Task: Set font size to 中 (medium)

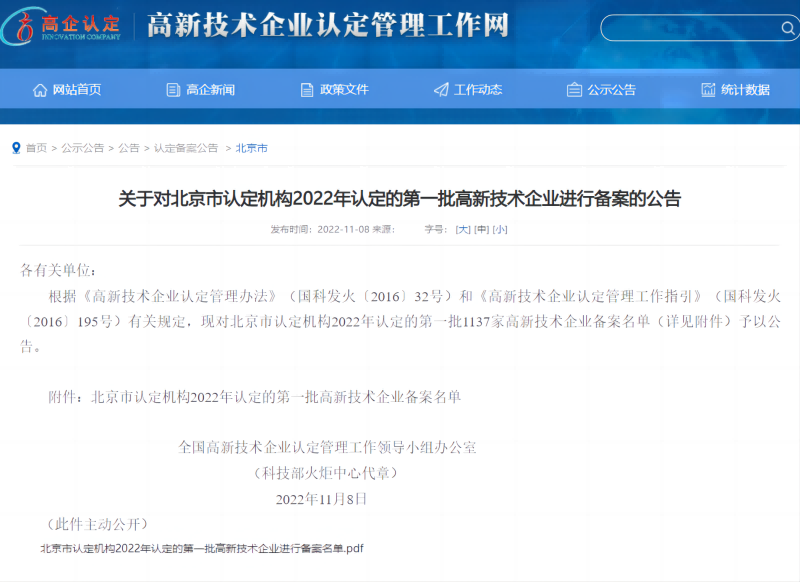Action: 481,229
